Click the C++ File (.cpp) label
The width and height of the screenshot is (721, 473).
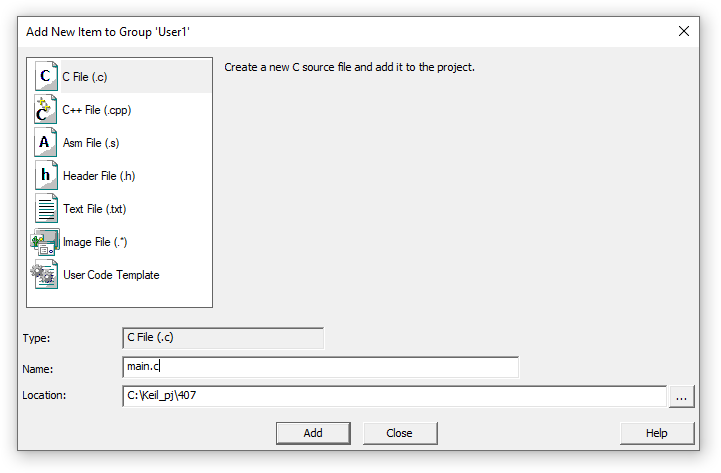point(97,110)
